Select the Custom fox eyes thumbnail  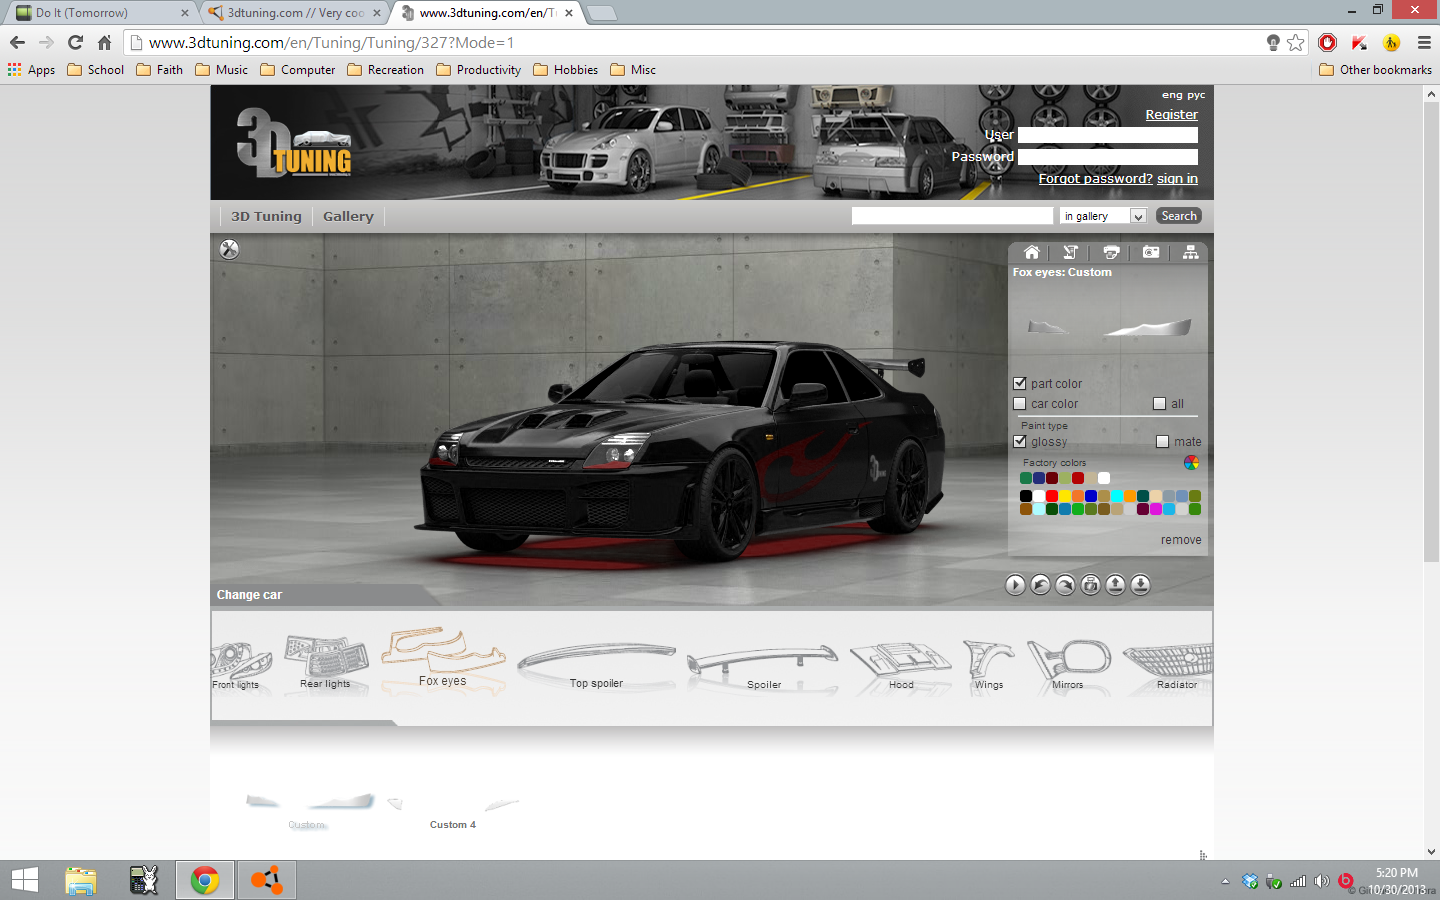coord(308,811)
